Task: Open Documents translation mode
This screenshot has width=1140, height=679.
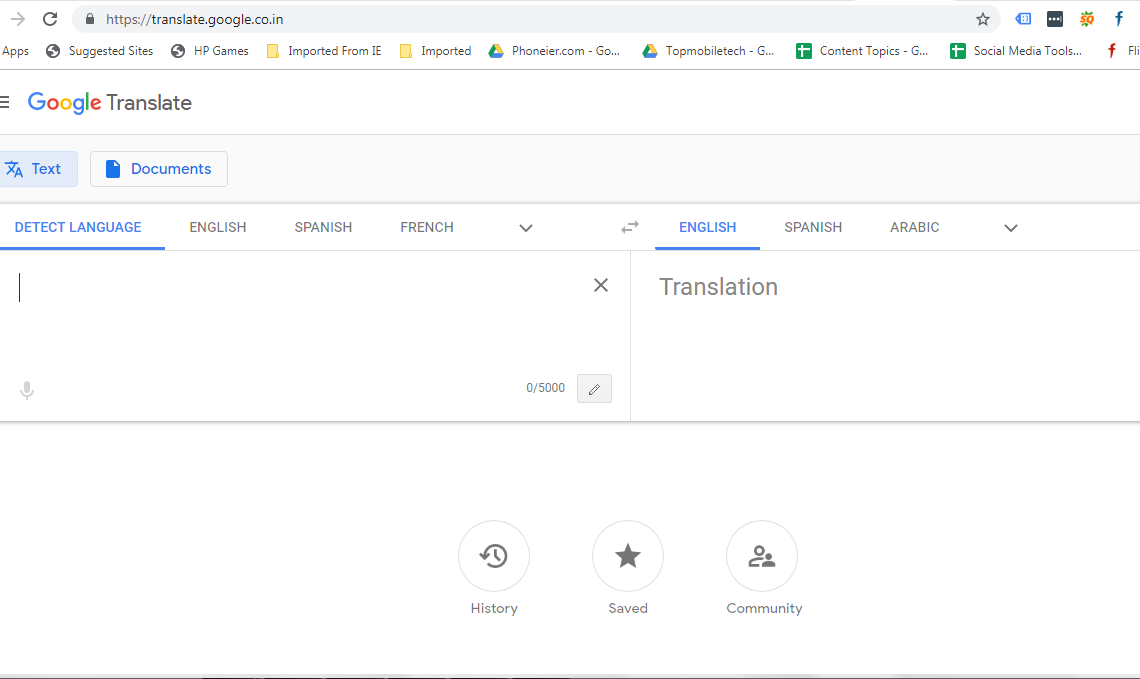Action: pyautogui.click(x=158, y=169)
